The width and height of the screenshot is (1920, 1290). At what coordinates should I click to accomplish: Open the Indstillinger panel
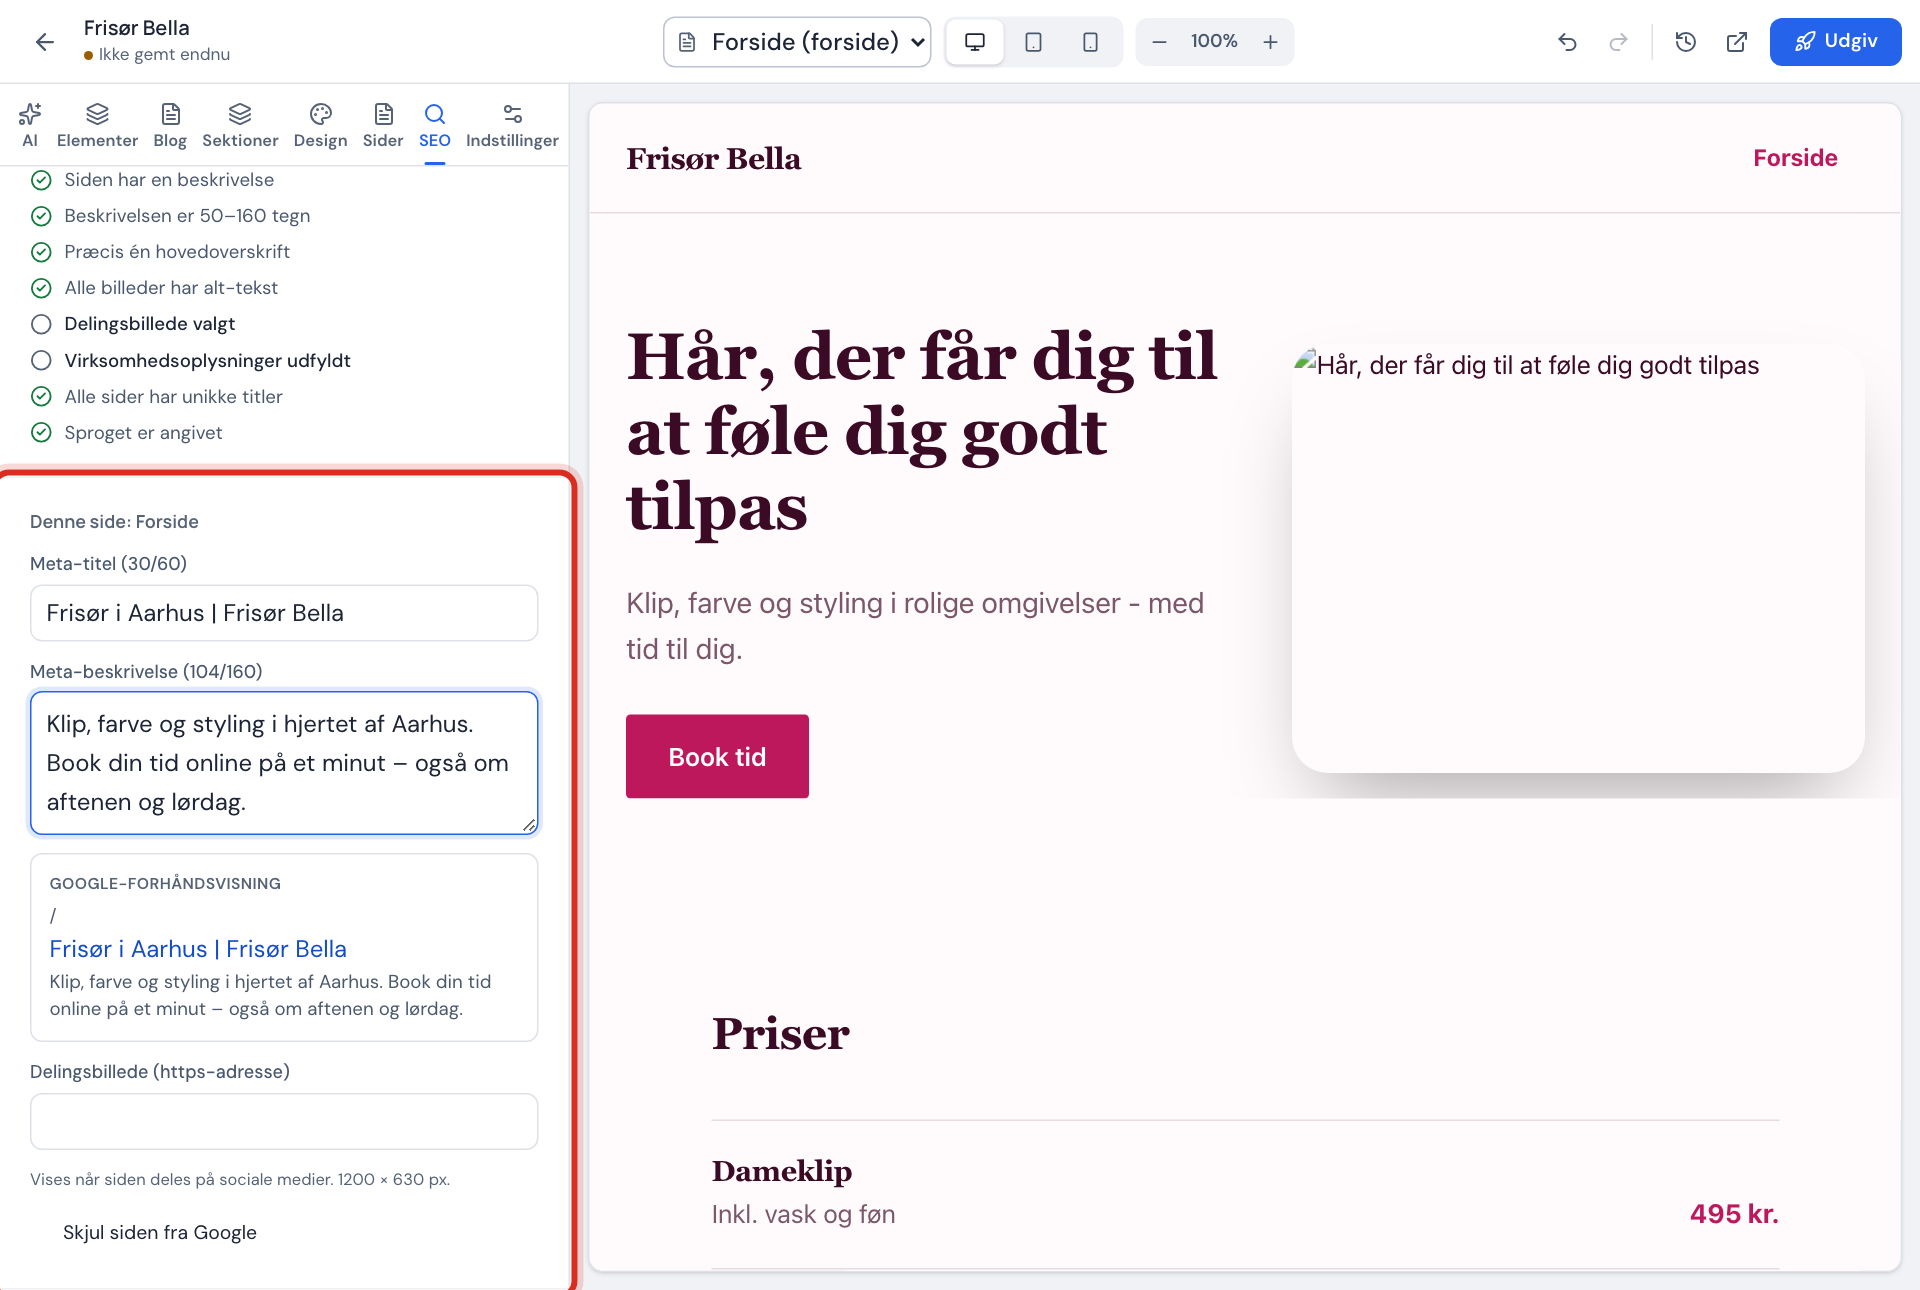[x=512, y=126]
